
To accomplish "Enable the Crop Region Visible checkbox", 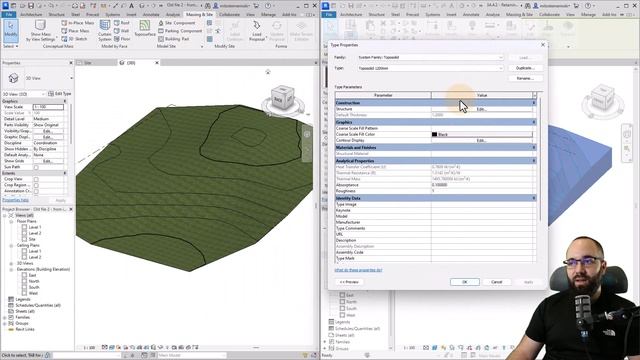I will click(36, 185).
